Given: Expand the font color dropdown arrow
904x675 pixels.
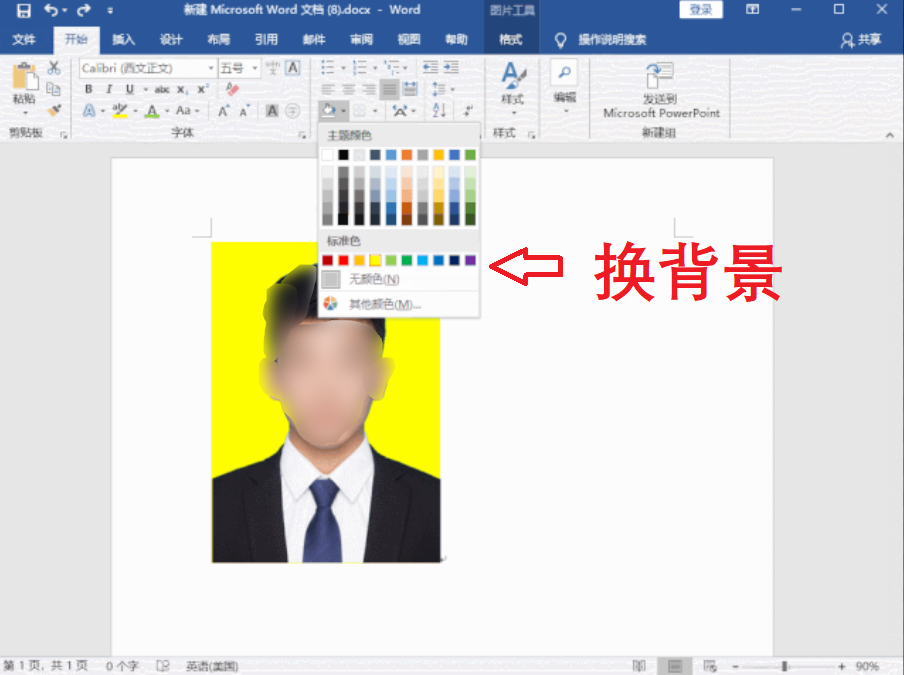Looking at the screenshot, I should pos(167,111).
